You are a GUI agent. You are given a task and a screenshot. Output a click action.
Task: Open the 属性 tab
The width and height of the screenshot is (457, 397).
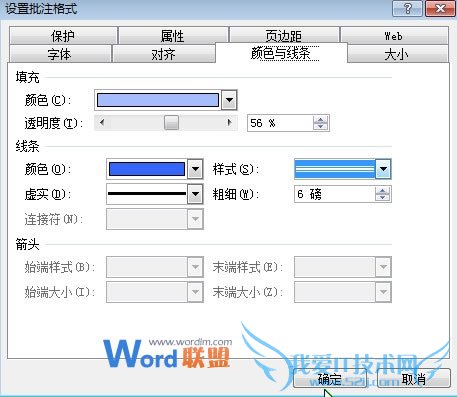coord(173,36)
